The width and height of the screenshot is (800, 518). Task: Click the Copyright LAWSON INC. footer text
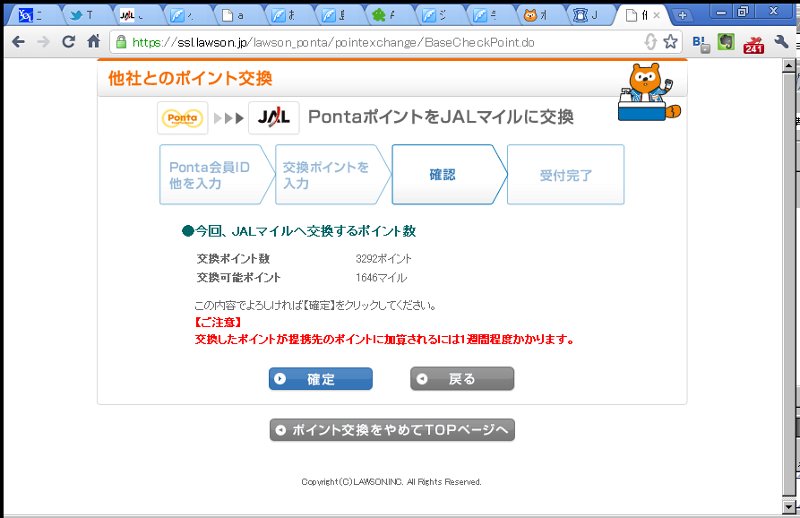click(x=391, y=482)
